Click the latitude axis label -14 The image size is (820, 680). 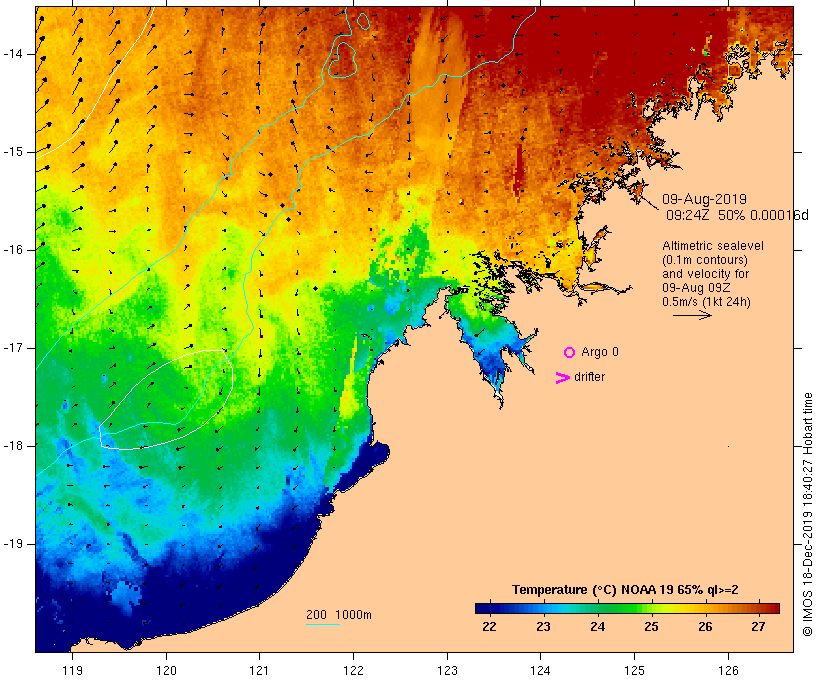pyautogui.click(x=12, y=54)
